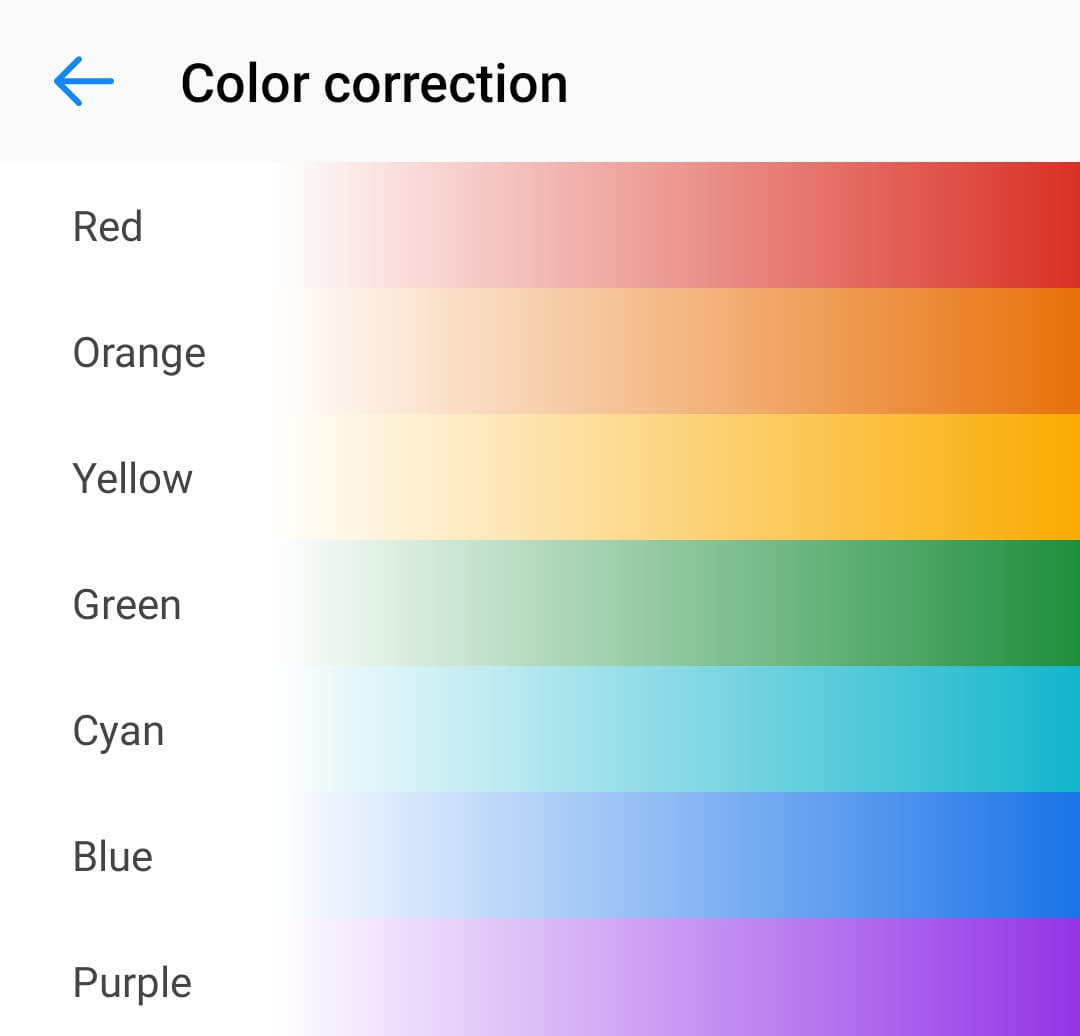The width and height of the screenshot is (1080, 1036).
Task: Tap the Yellow color label
Action: [132, 479]
